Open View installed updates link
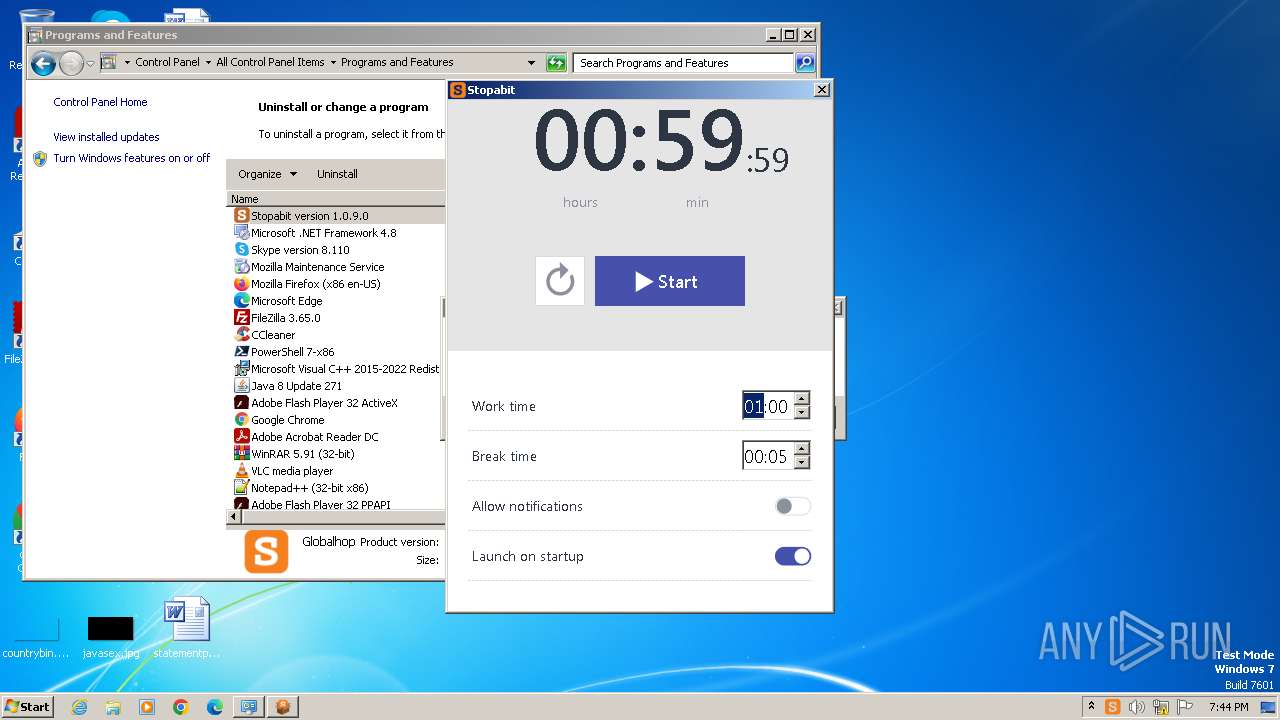The width and height of the screenshot is (1280, 720). click(x=106, y=137)
